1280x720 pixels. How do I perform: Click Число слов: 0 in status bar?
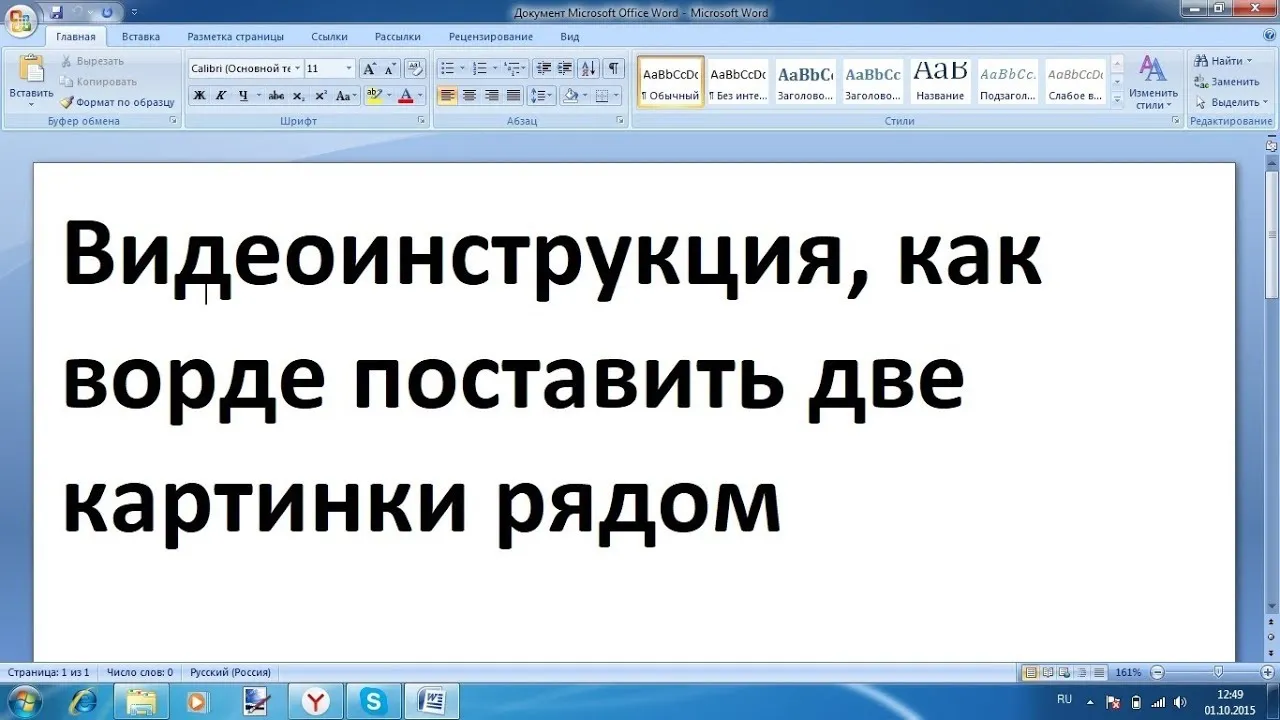[x=140, y=672]
